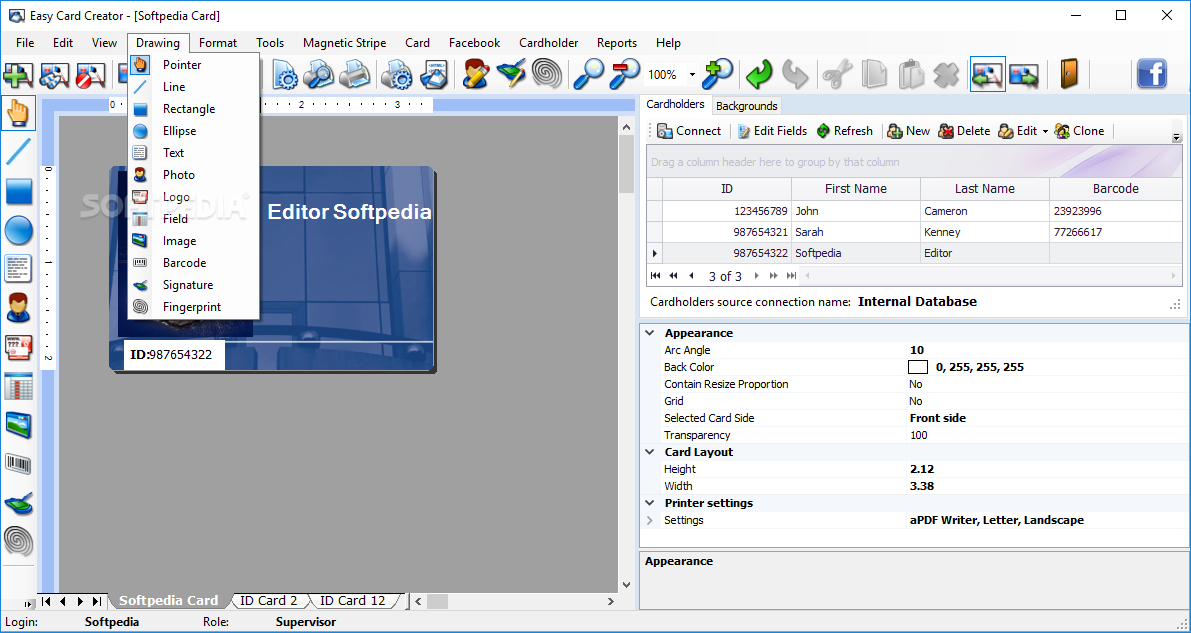Click the canvas vertical scrollbar
Screen dimensions: 1191x633
pyautogui.click(x=626, y=356)
